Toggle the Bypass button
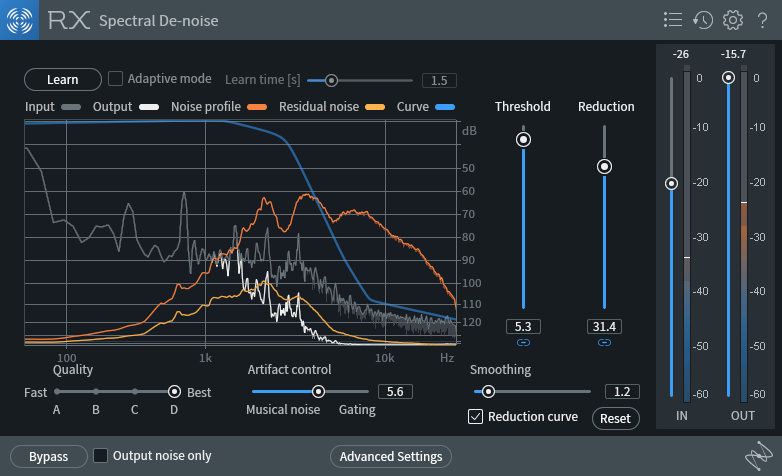Screen dimensions: 782x476 [x=48, y=457]
